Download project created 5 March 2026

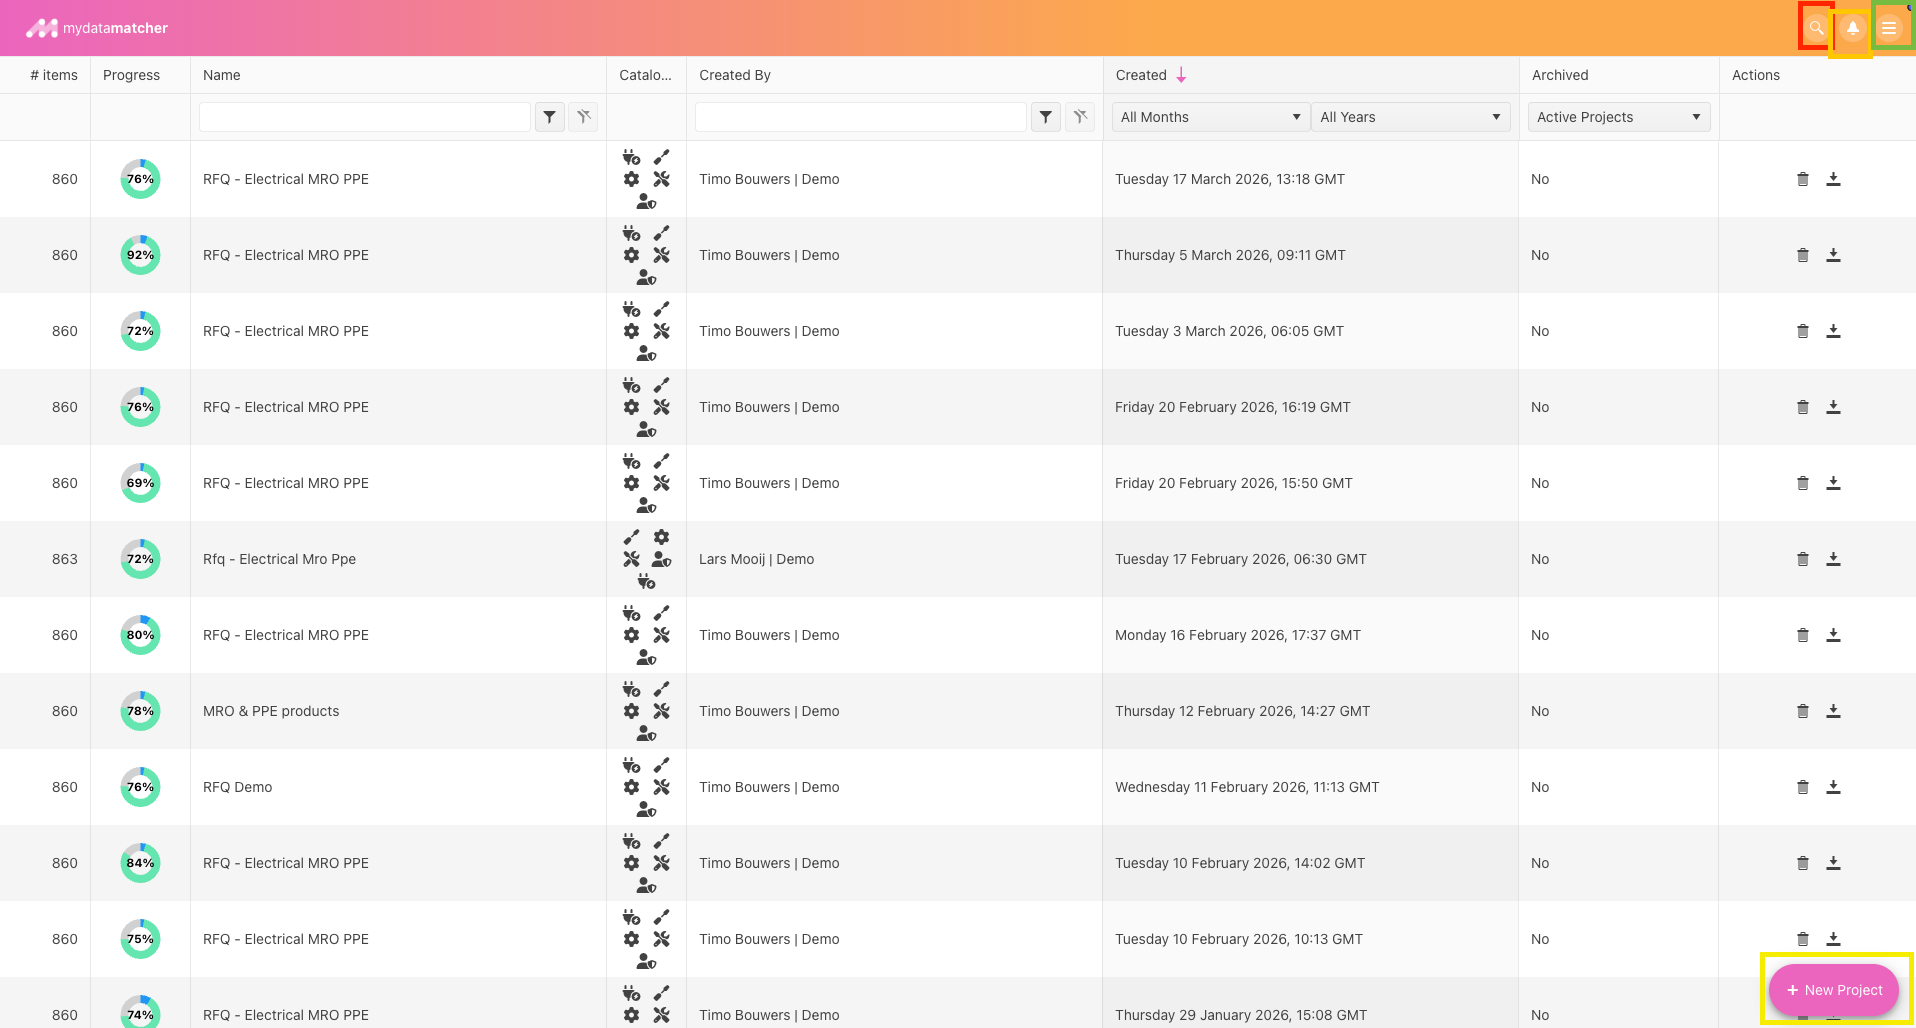point(1833,255)
